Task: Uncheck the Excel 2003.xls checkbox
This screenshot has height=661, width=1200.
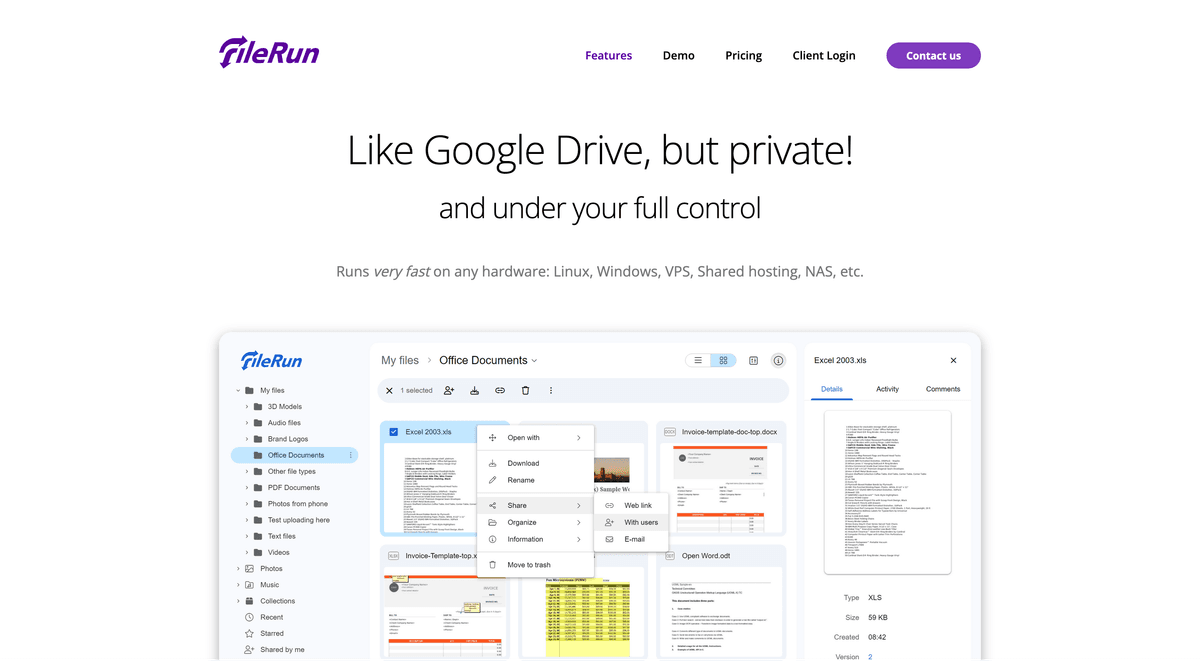Action: coord(393,432)
